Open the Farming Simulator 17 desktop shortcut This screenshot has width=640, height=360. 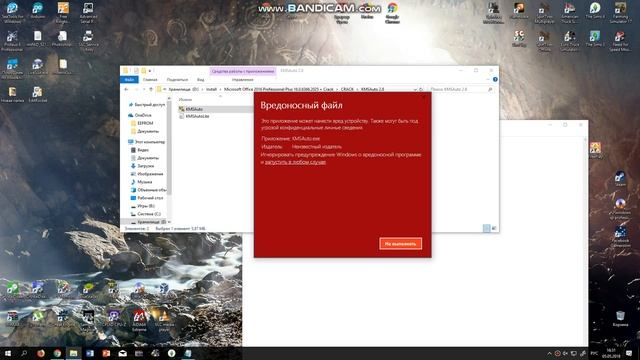coord(620,12)
